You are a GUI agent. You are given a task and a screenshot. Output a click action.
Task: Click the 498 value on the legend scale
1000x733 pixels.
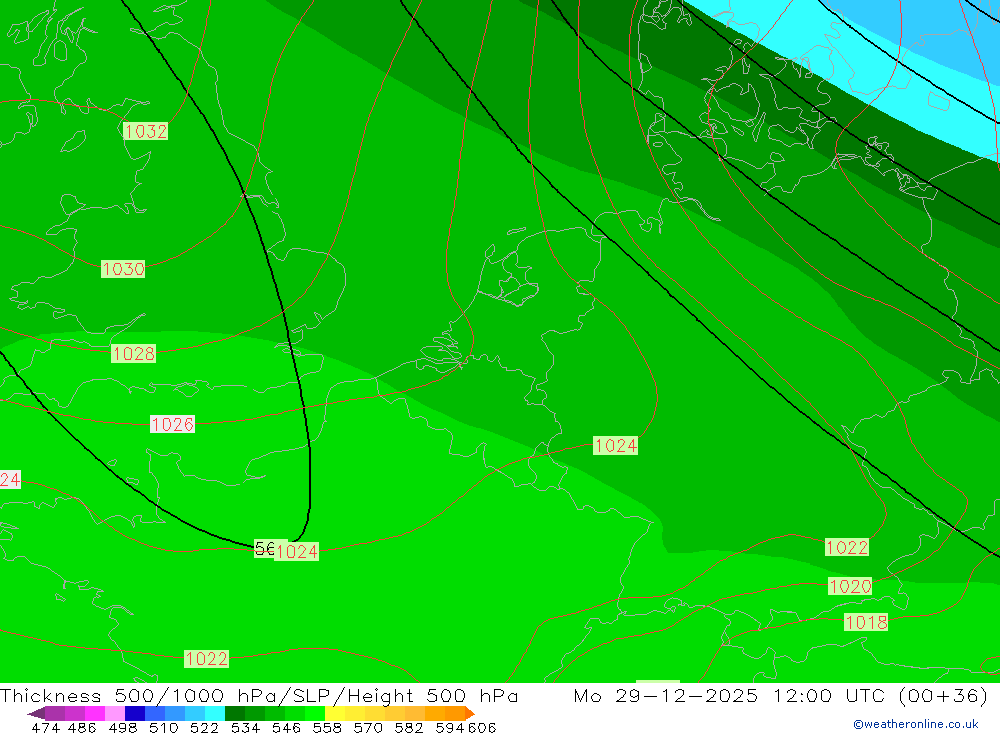(123, 728)
